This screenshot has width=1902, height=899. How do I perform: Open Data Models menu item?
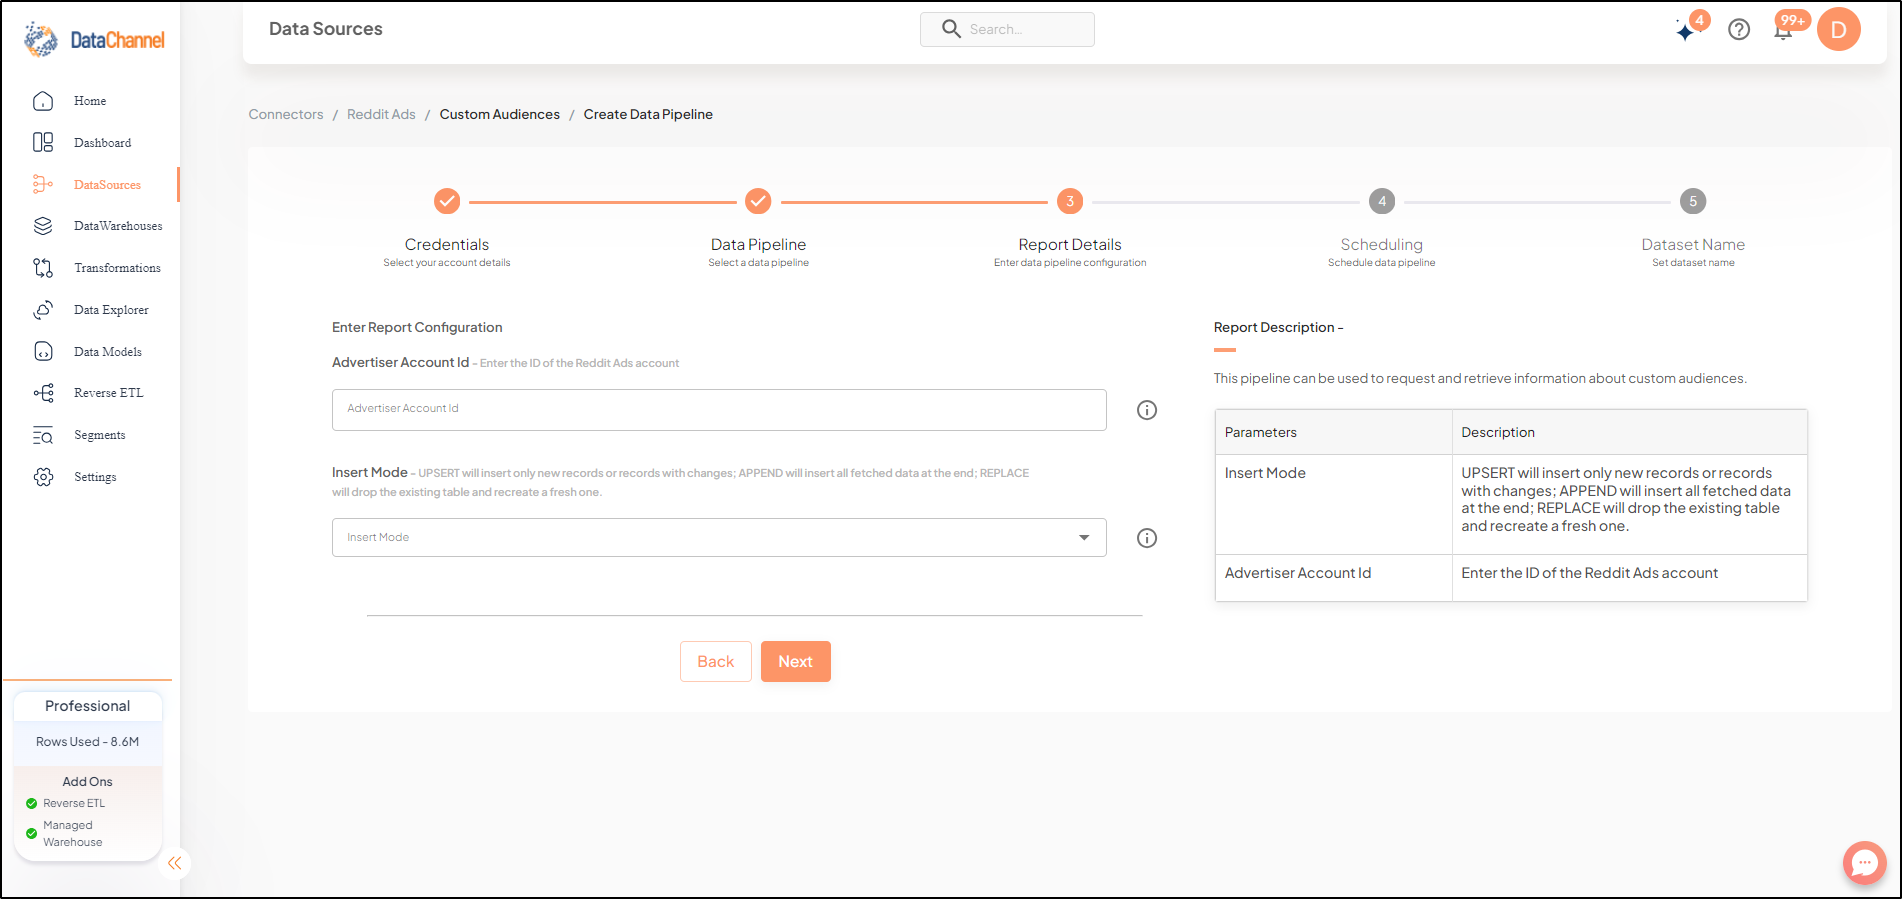tap(108, 352)
